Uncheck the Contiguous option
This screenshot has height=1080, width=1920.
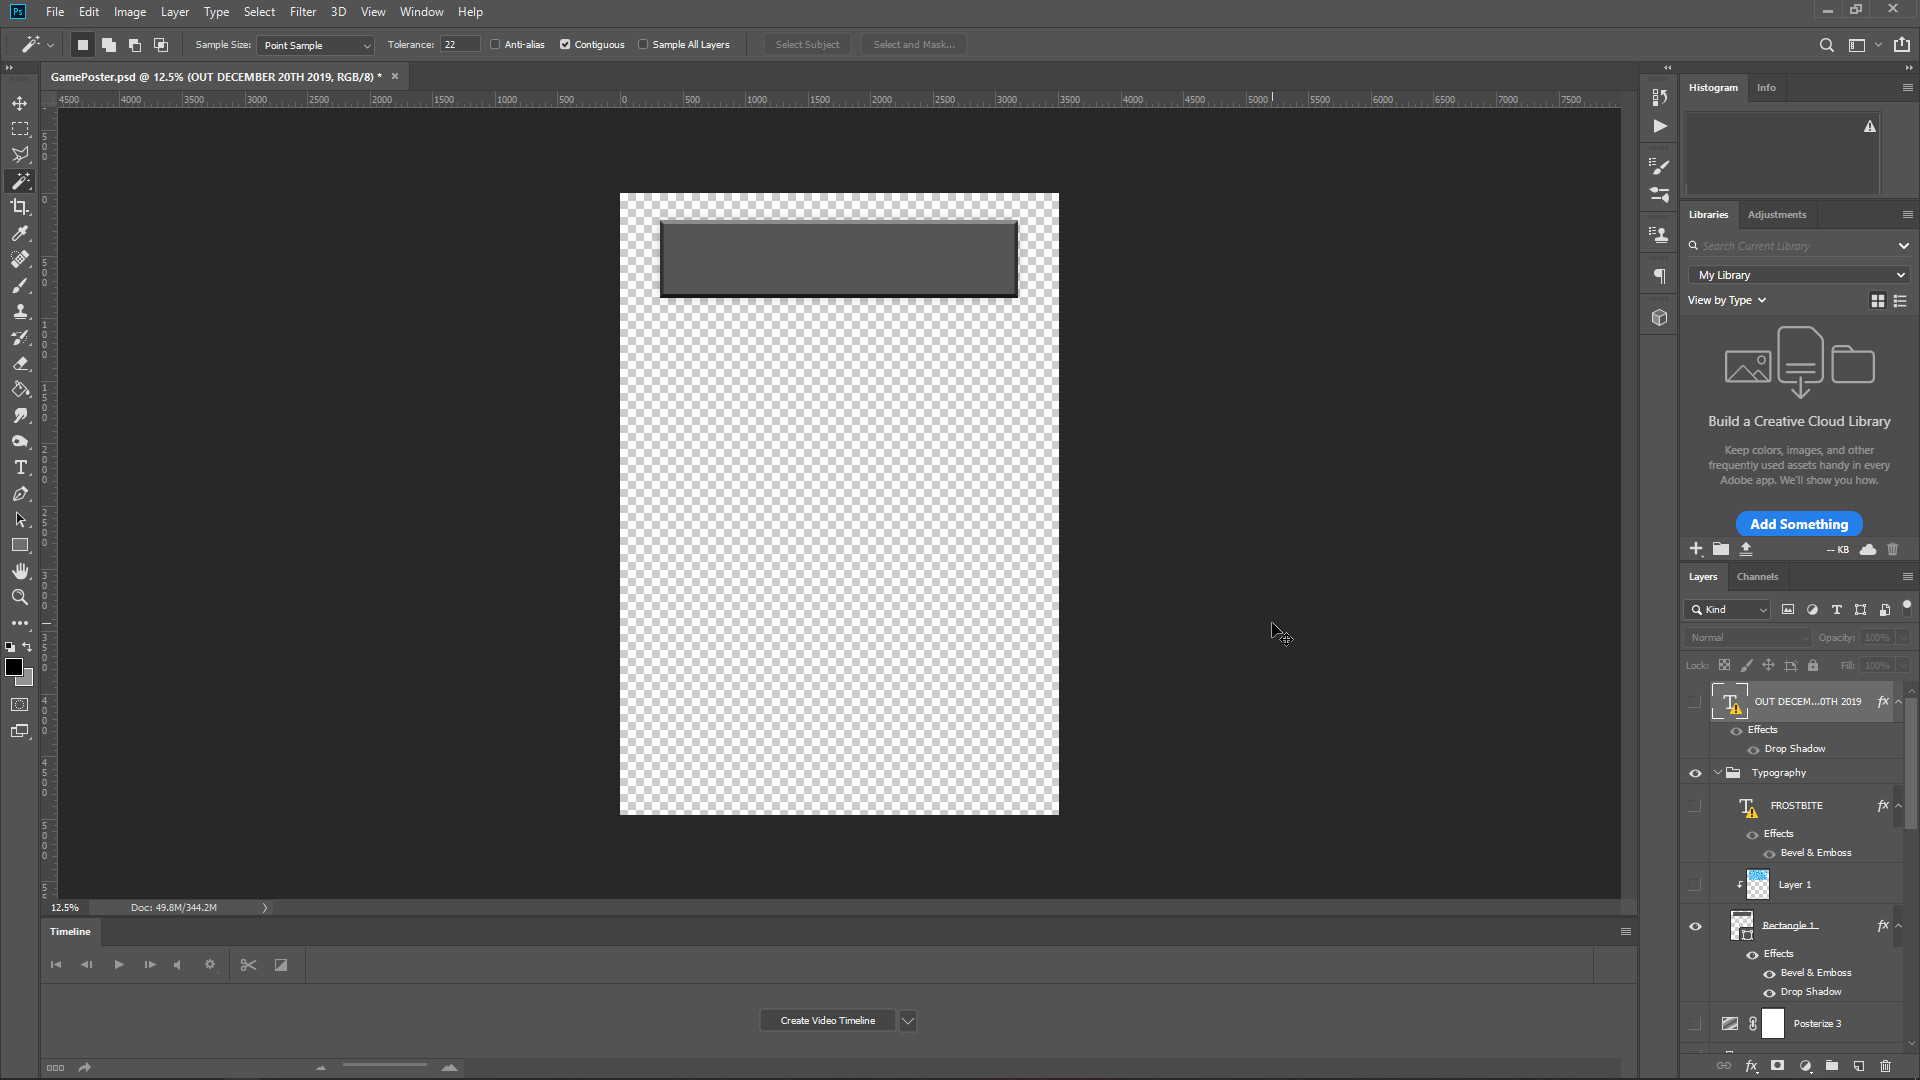[565, 45]
